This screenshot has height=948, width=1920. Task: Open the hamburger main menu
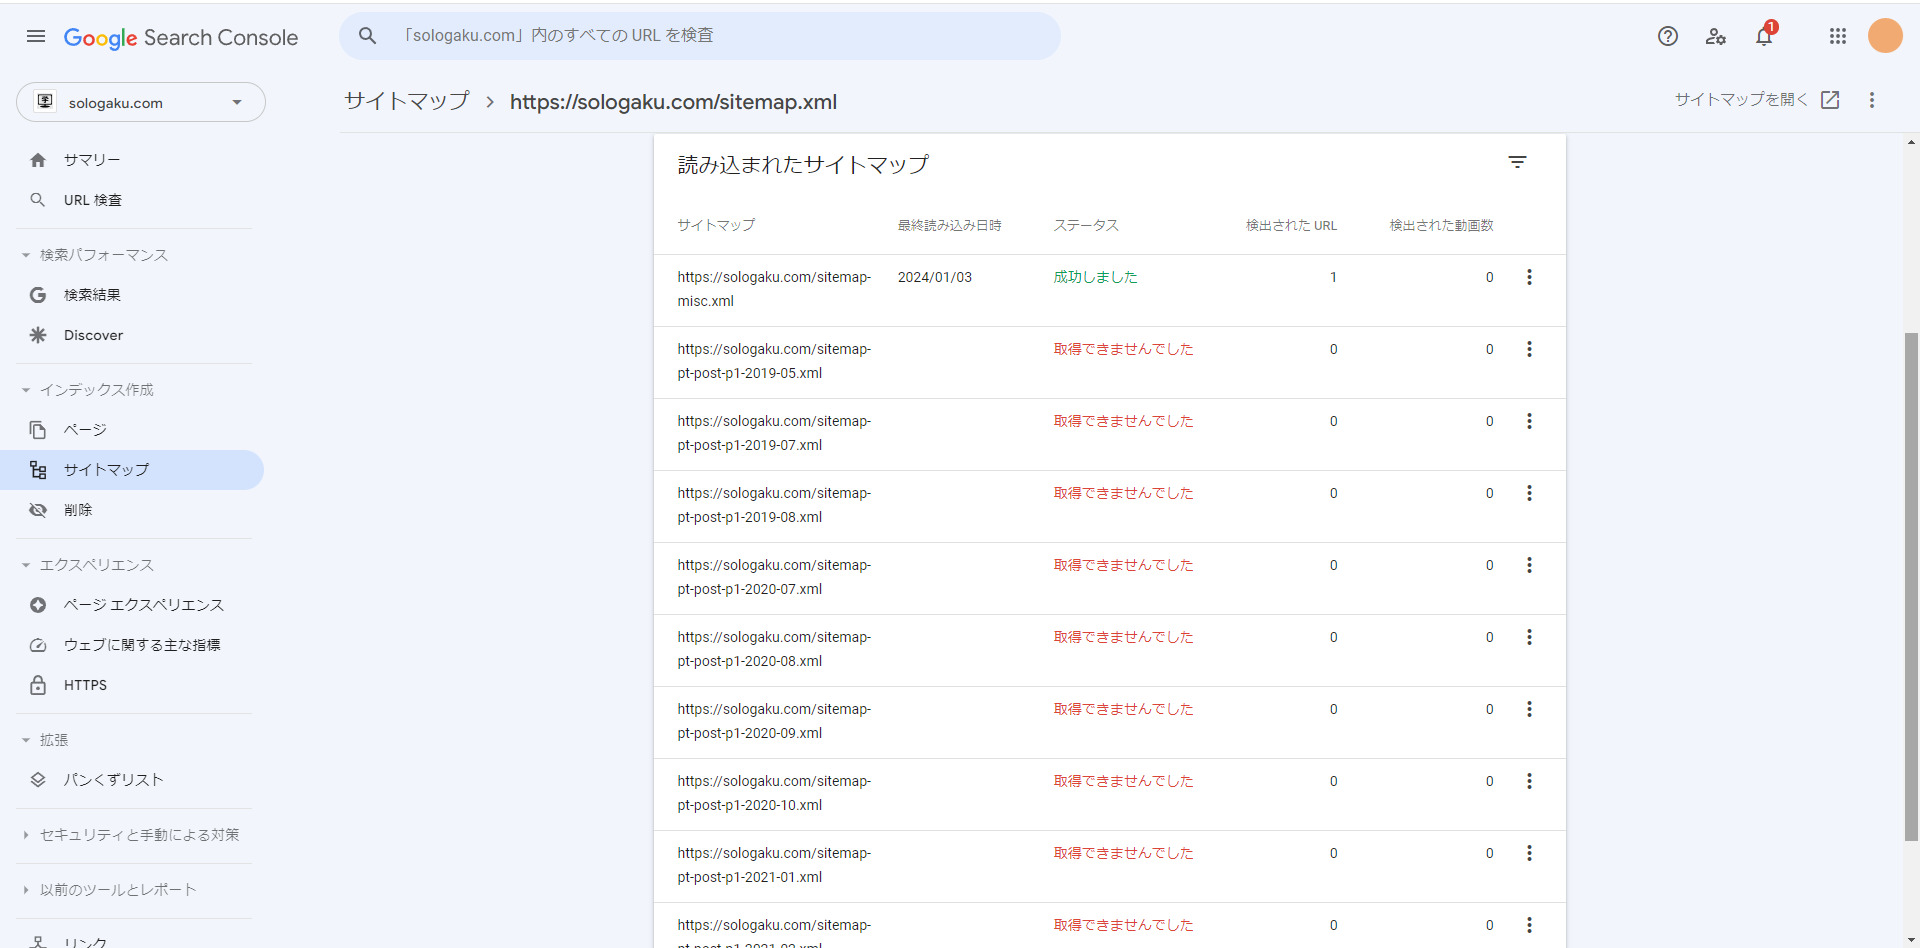(x=36, y=37)
